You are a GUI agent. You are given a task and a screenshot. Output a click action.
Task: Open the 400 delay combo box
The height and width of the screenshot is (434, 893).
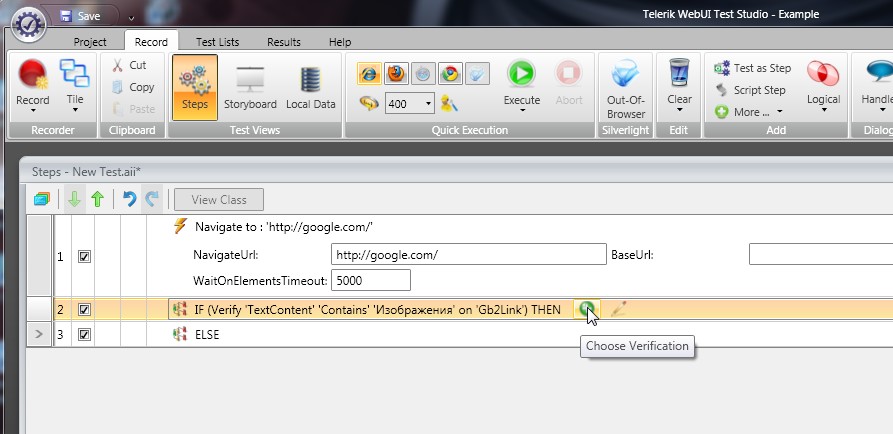click(409, 104)
